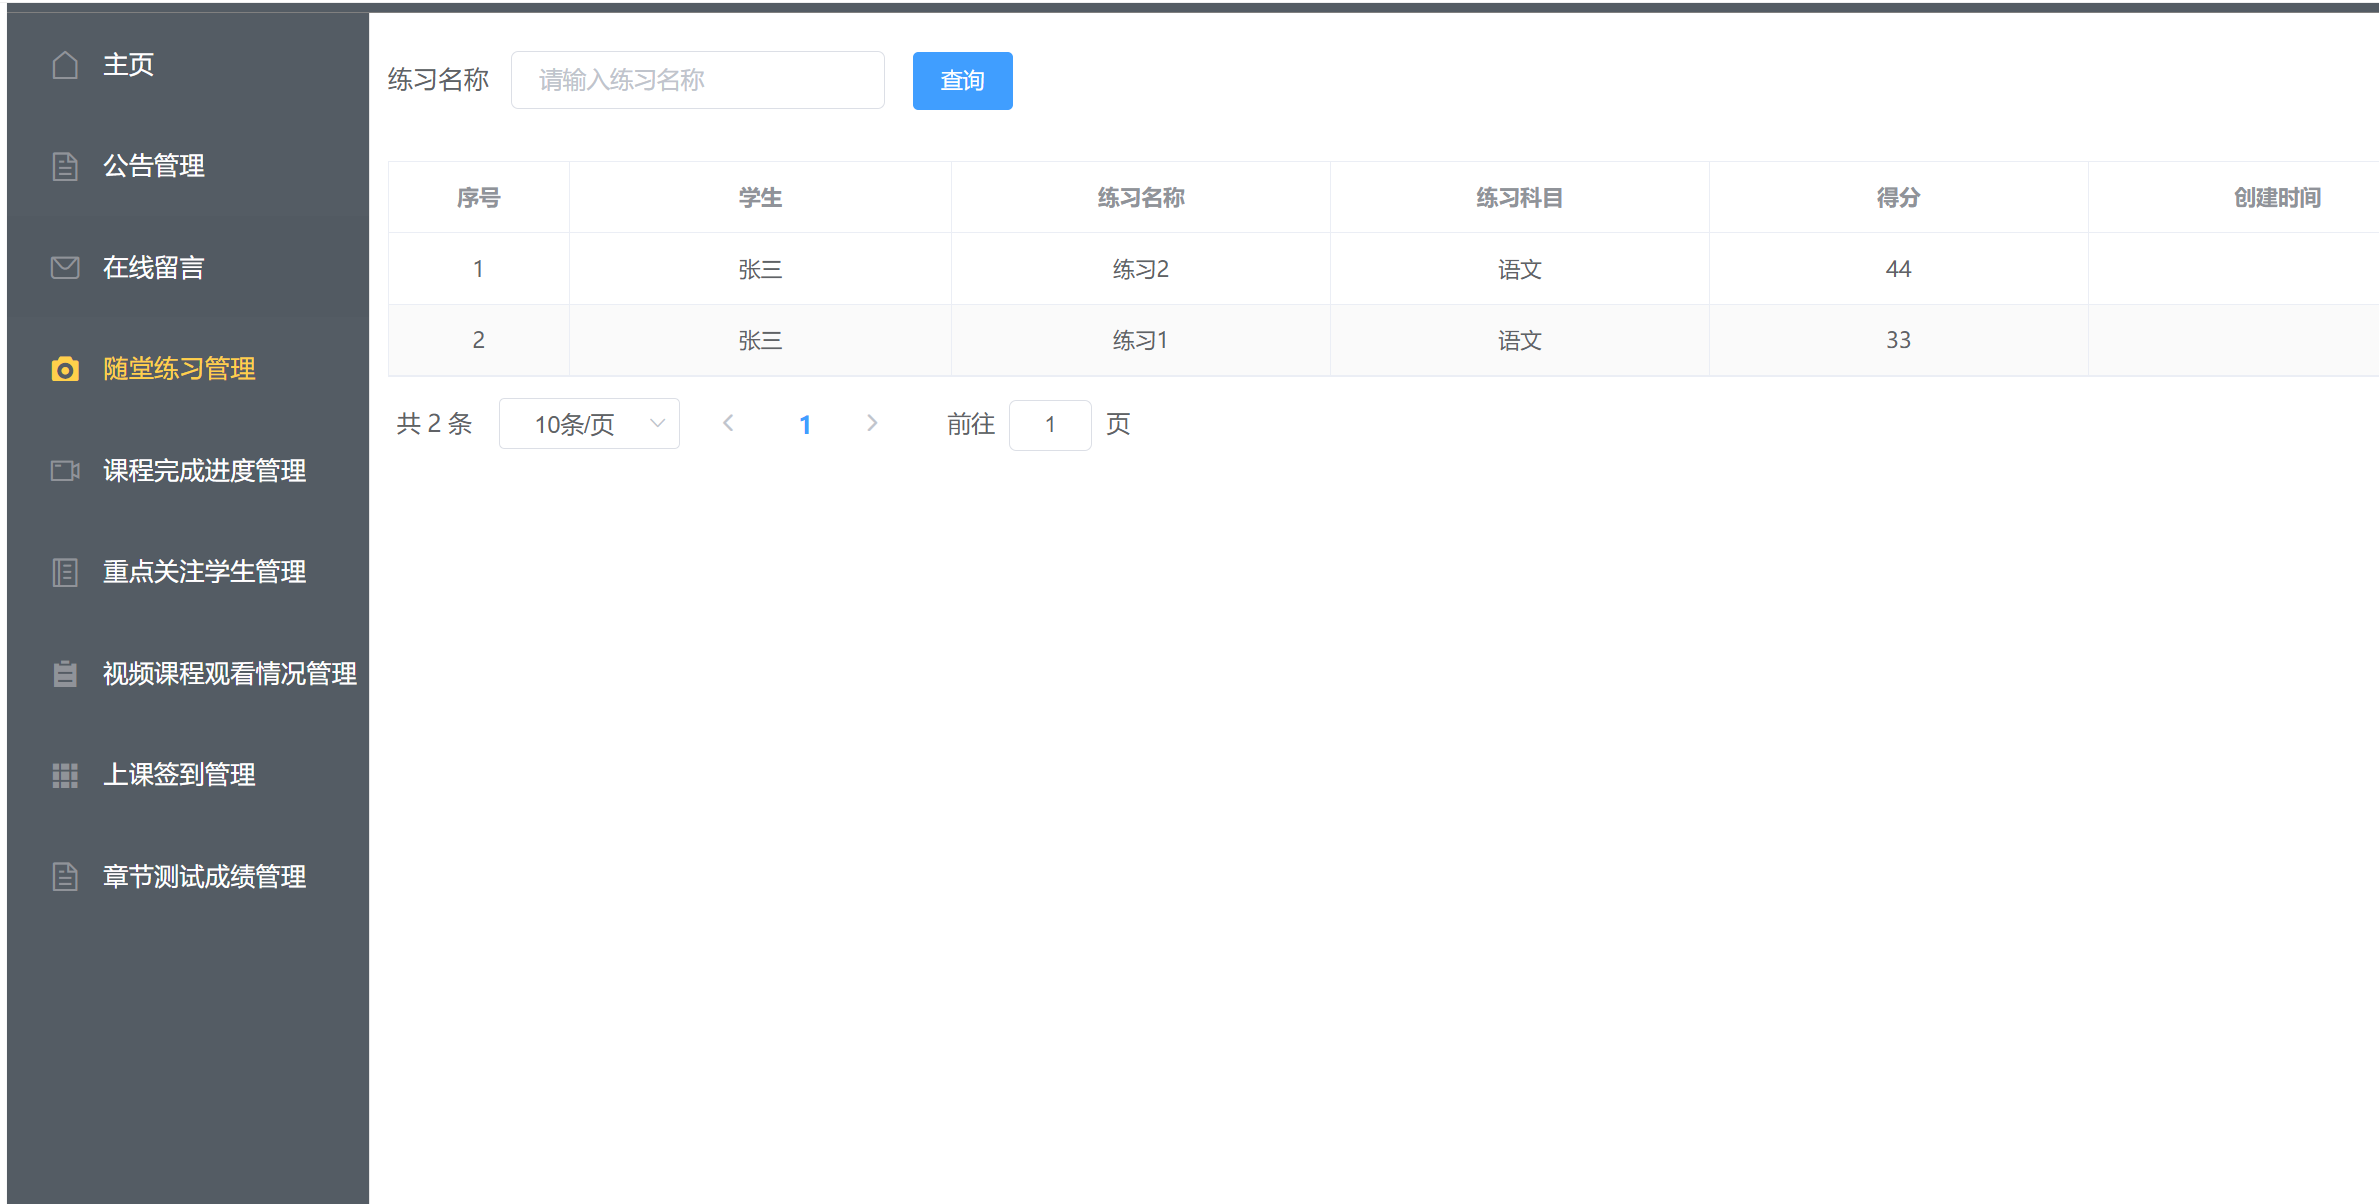The image size is (2379, 1204).
Task: Select the 公告管理 document icon
Action: point(65,165)
